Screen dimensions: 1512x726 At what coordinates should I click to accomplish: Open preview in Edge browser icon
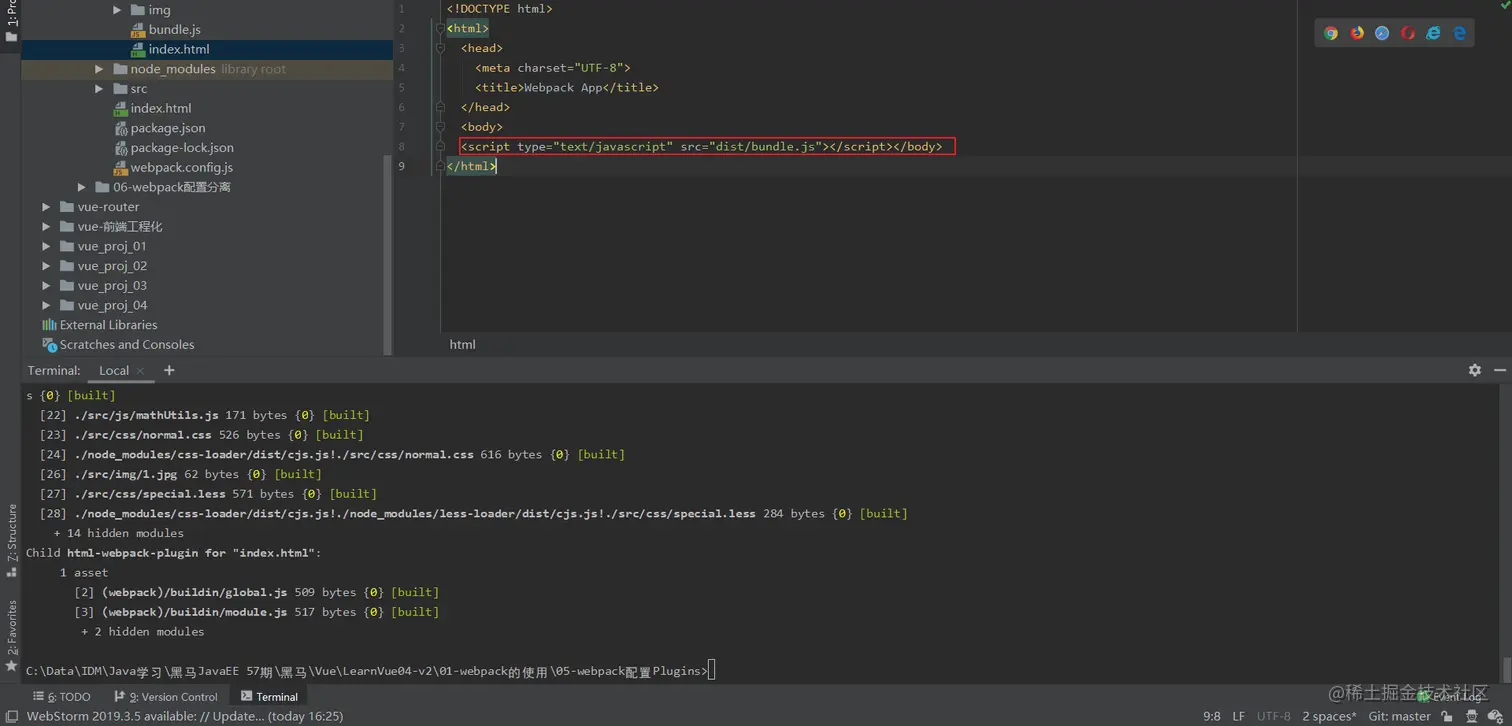pos(1459,33)
